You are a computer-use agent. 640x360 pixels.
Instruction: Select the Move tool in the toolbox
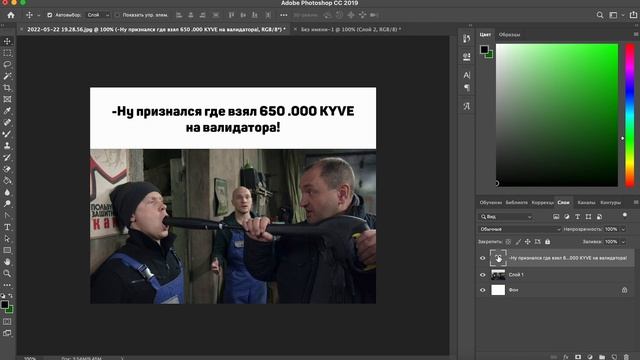click(7, 41)
